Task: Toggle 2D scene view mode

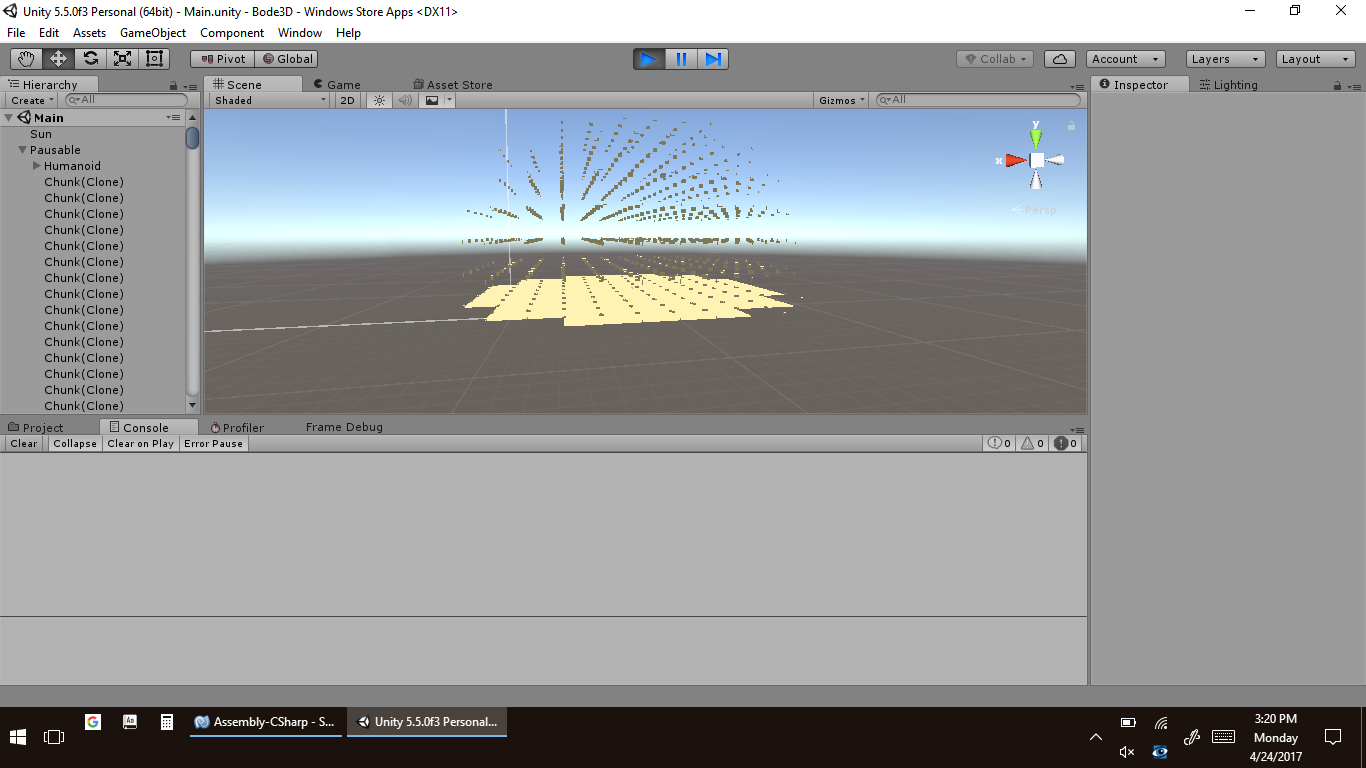Action: tap(347, 100)
